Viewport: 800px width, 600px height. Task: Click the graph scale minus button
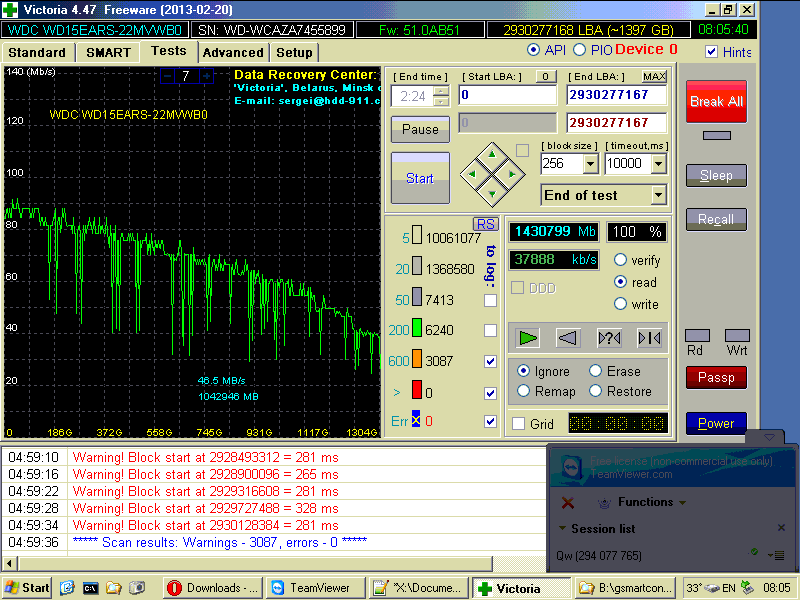pos(167,76)
